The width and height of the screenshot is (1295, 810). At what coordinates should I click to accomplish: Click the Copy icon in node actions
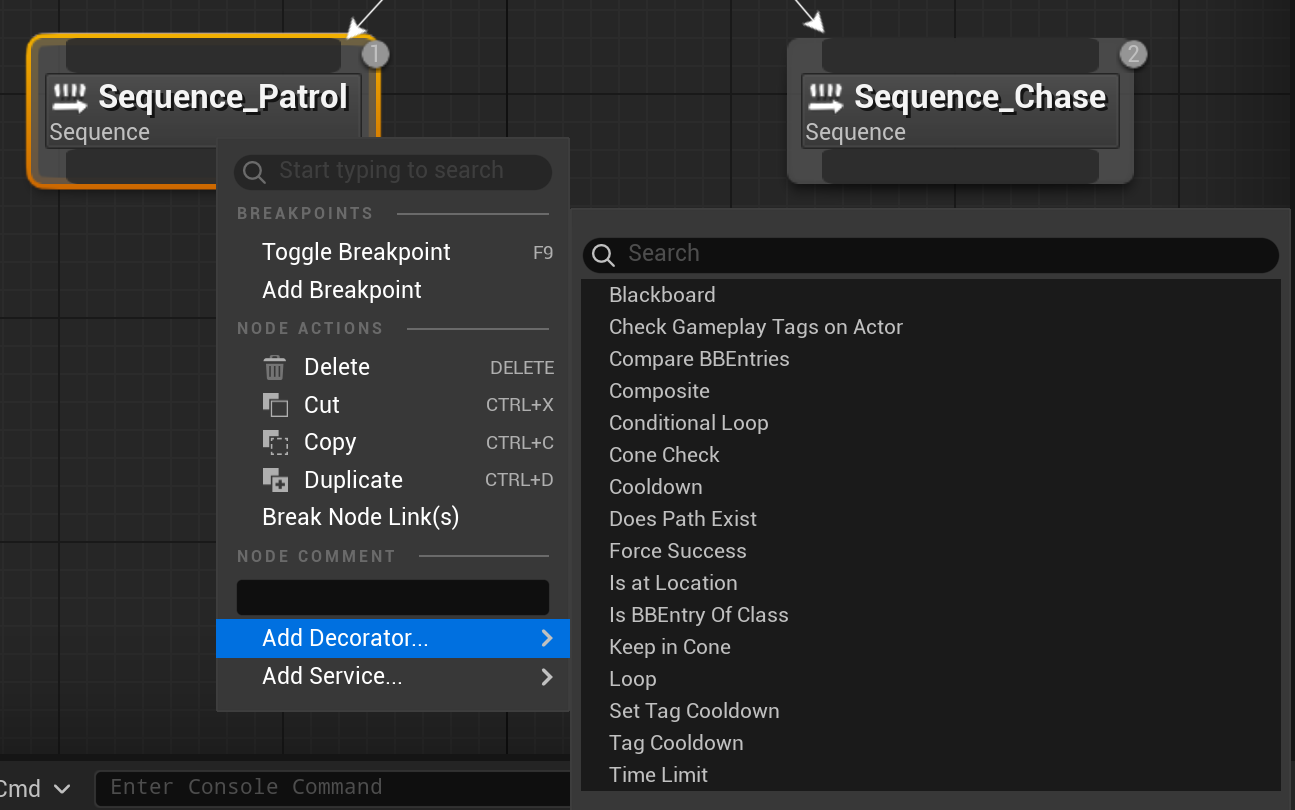click(x=275, y=443)
